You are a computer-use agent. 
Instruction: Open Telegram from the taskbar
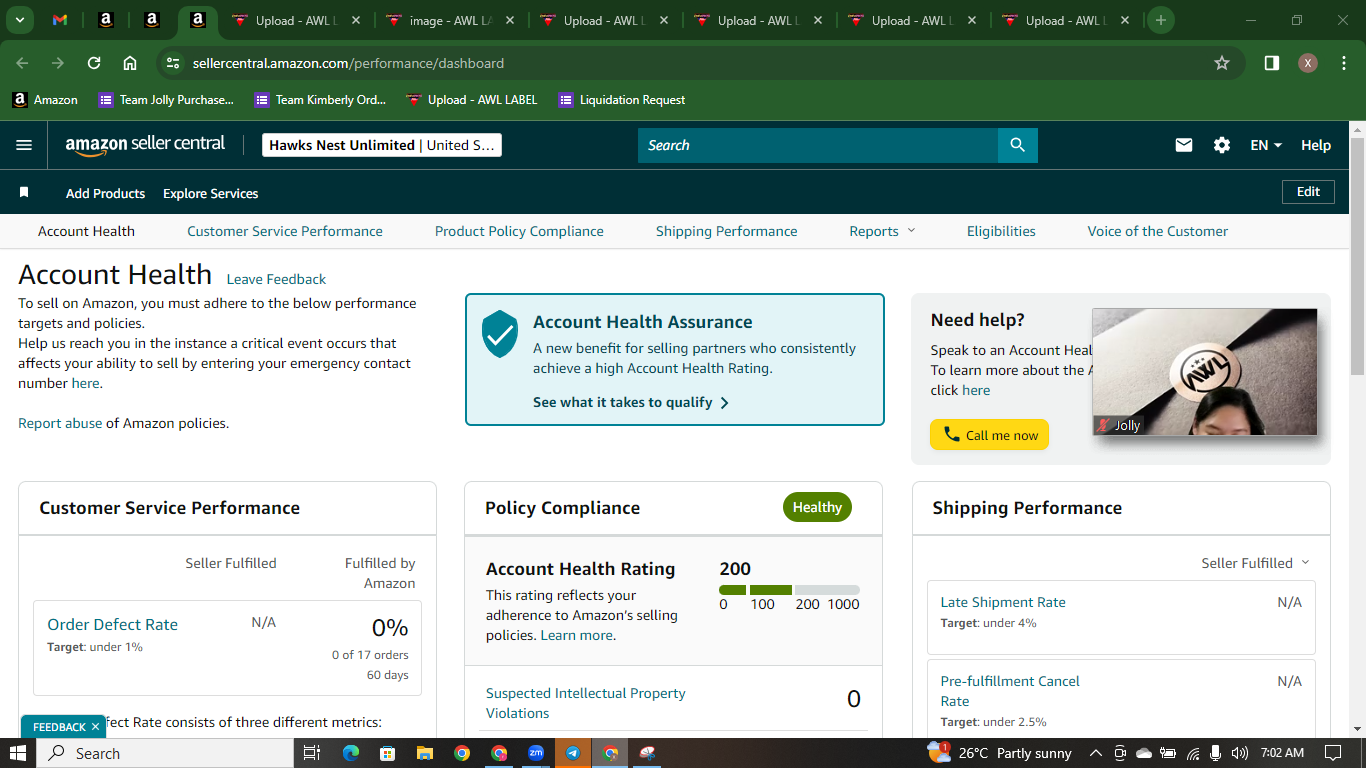tap(573, 753)
